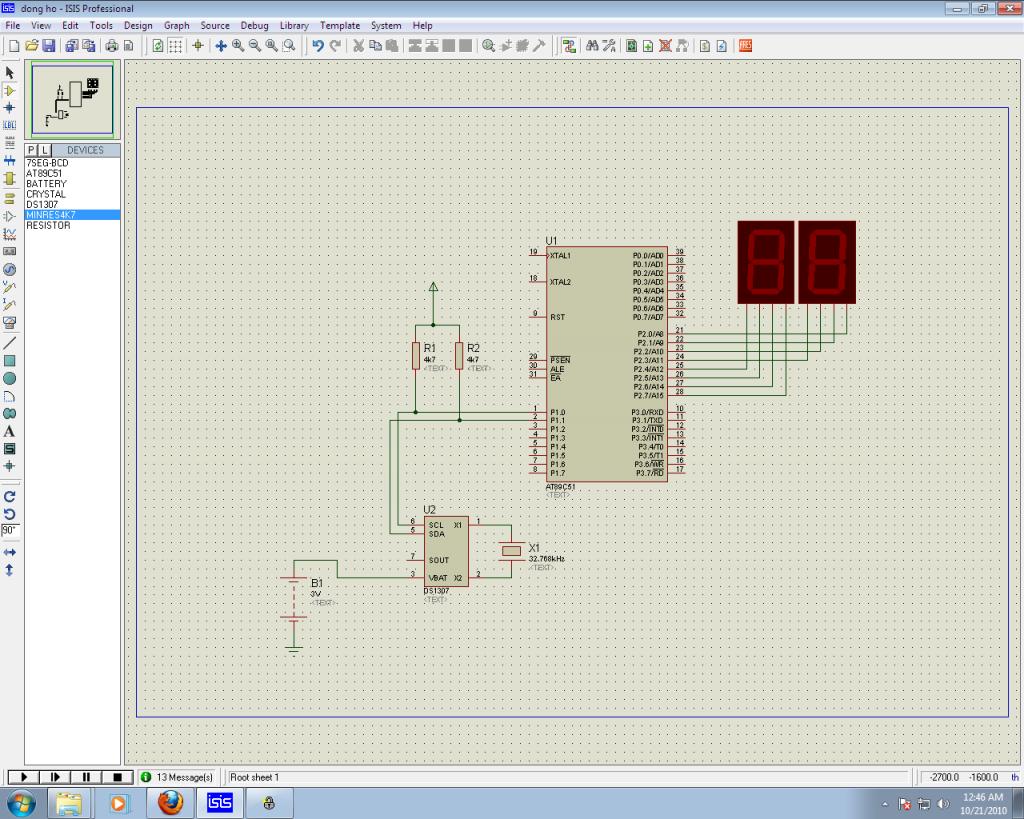
Task: Select AT89C51 in the devices list
Action: click(45, 173)
